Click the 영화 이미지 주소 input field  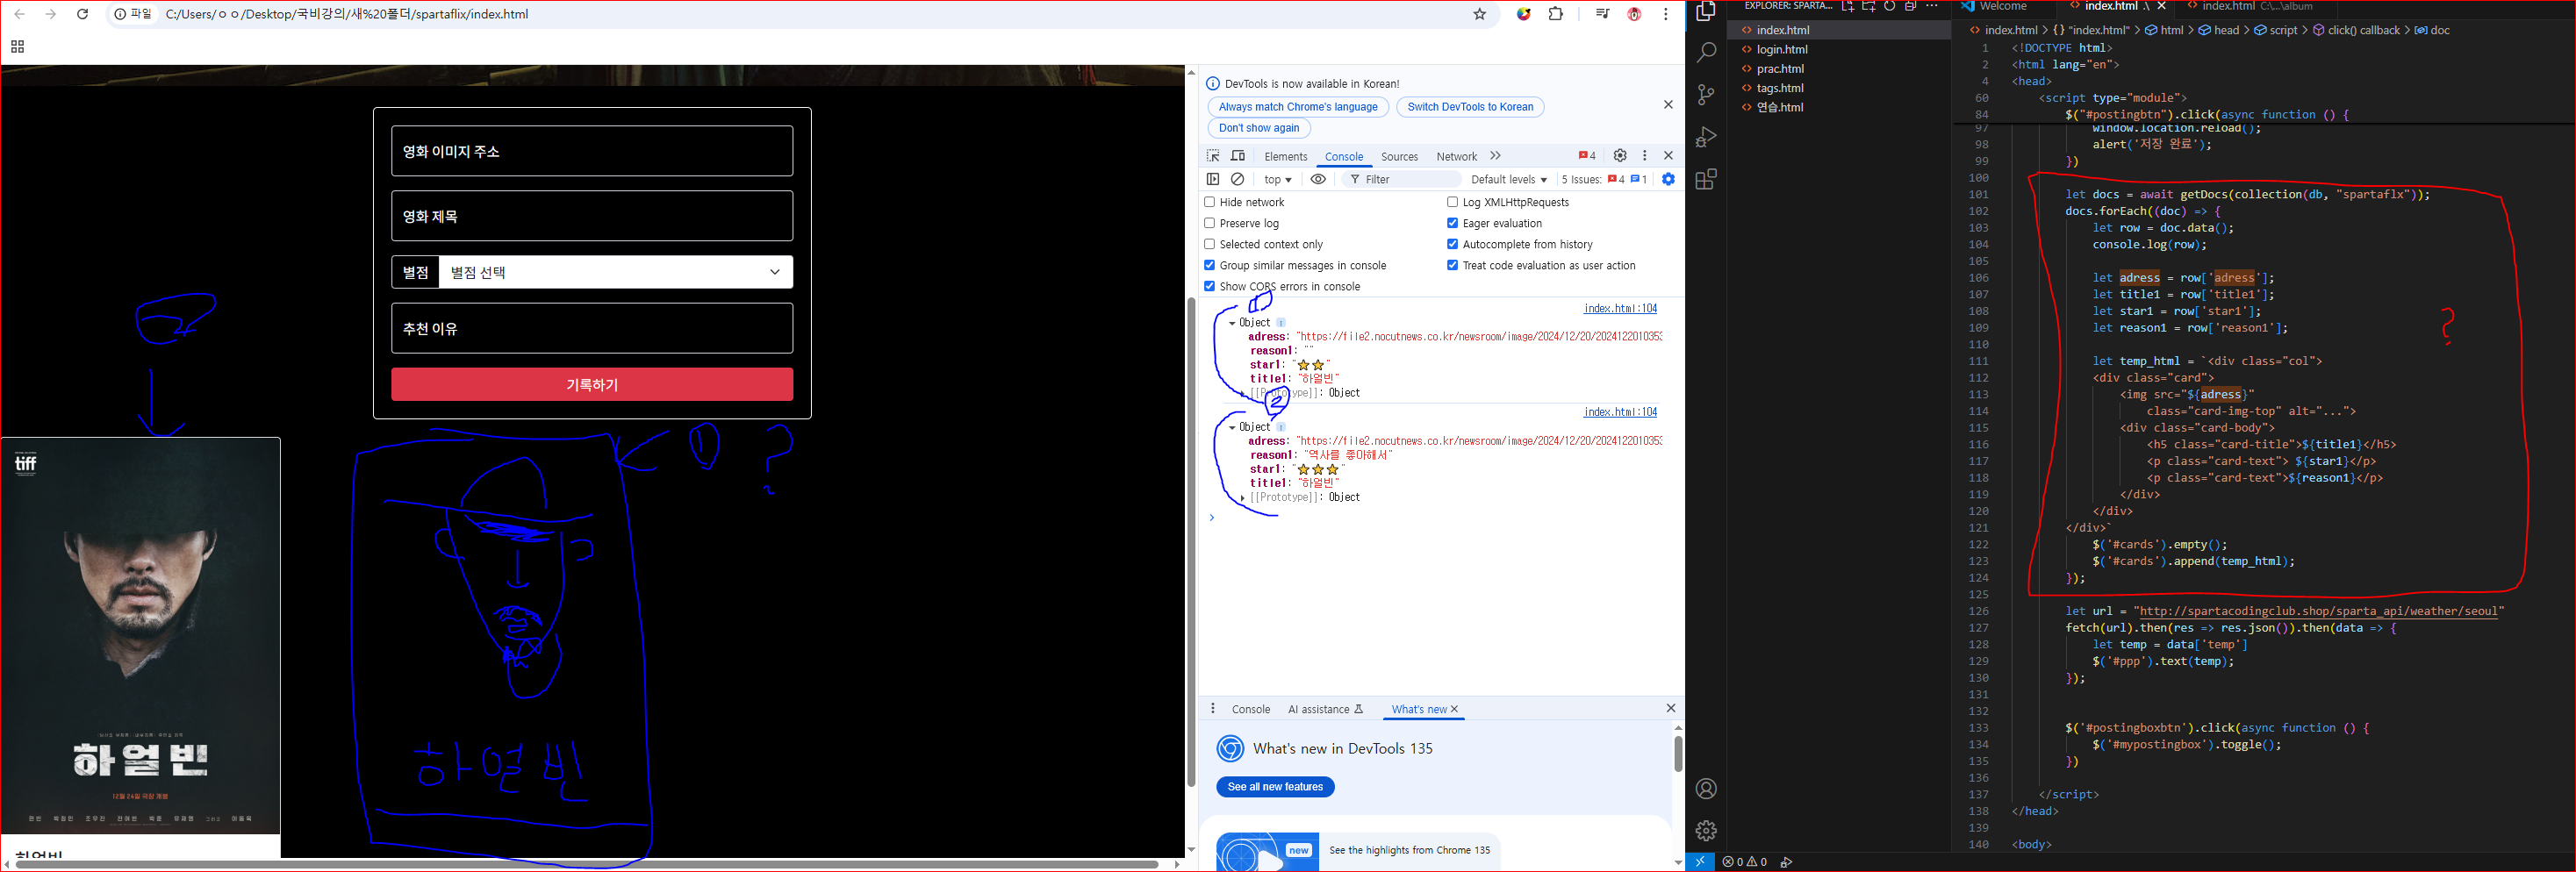click(592, 151)
